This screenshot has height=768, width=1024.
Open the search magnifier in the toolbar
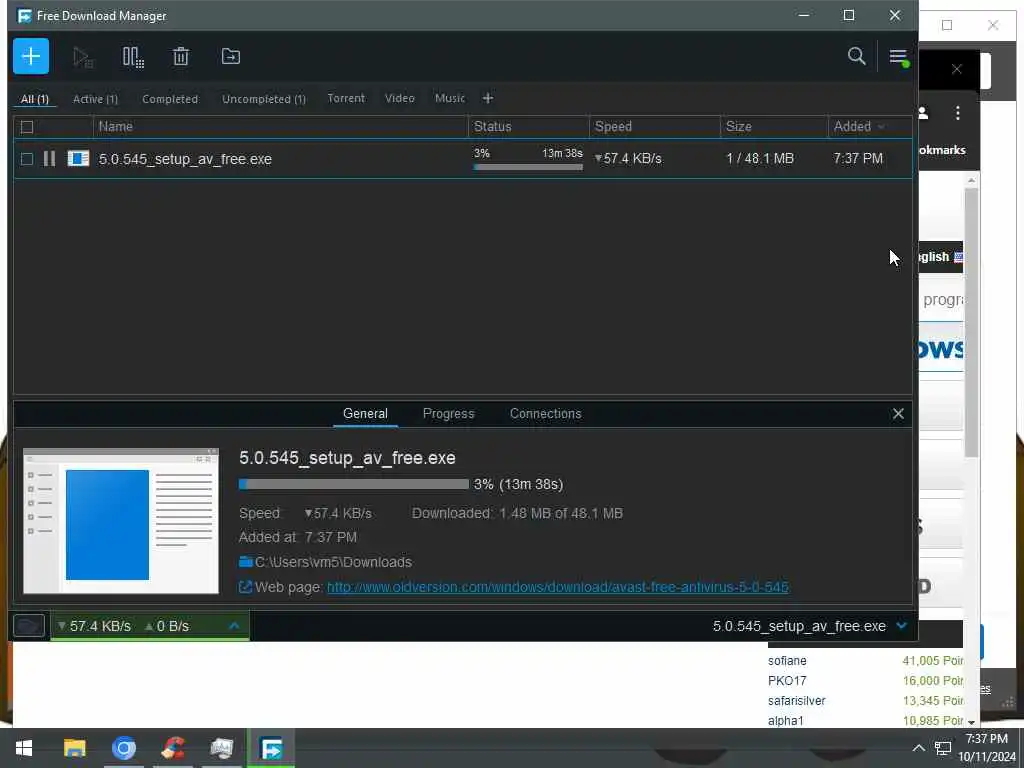856,56
